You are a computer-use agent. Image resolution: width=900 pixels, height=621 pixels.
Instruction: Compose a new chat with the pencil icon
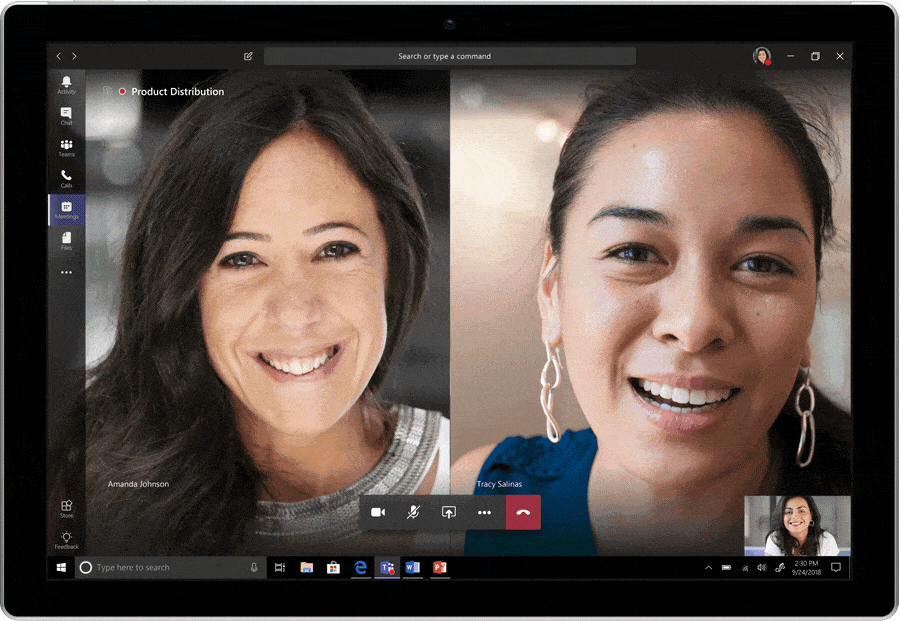(248, 56)
